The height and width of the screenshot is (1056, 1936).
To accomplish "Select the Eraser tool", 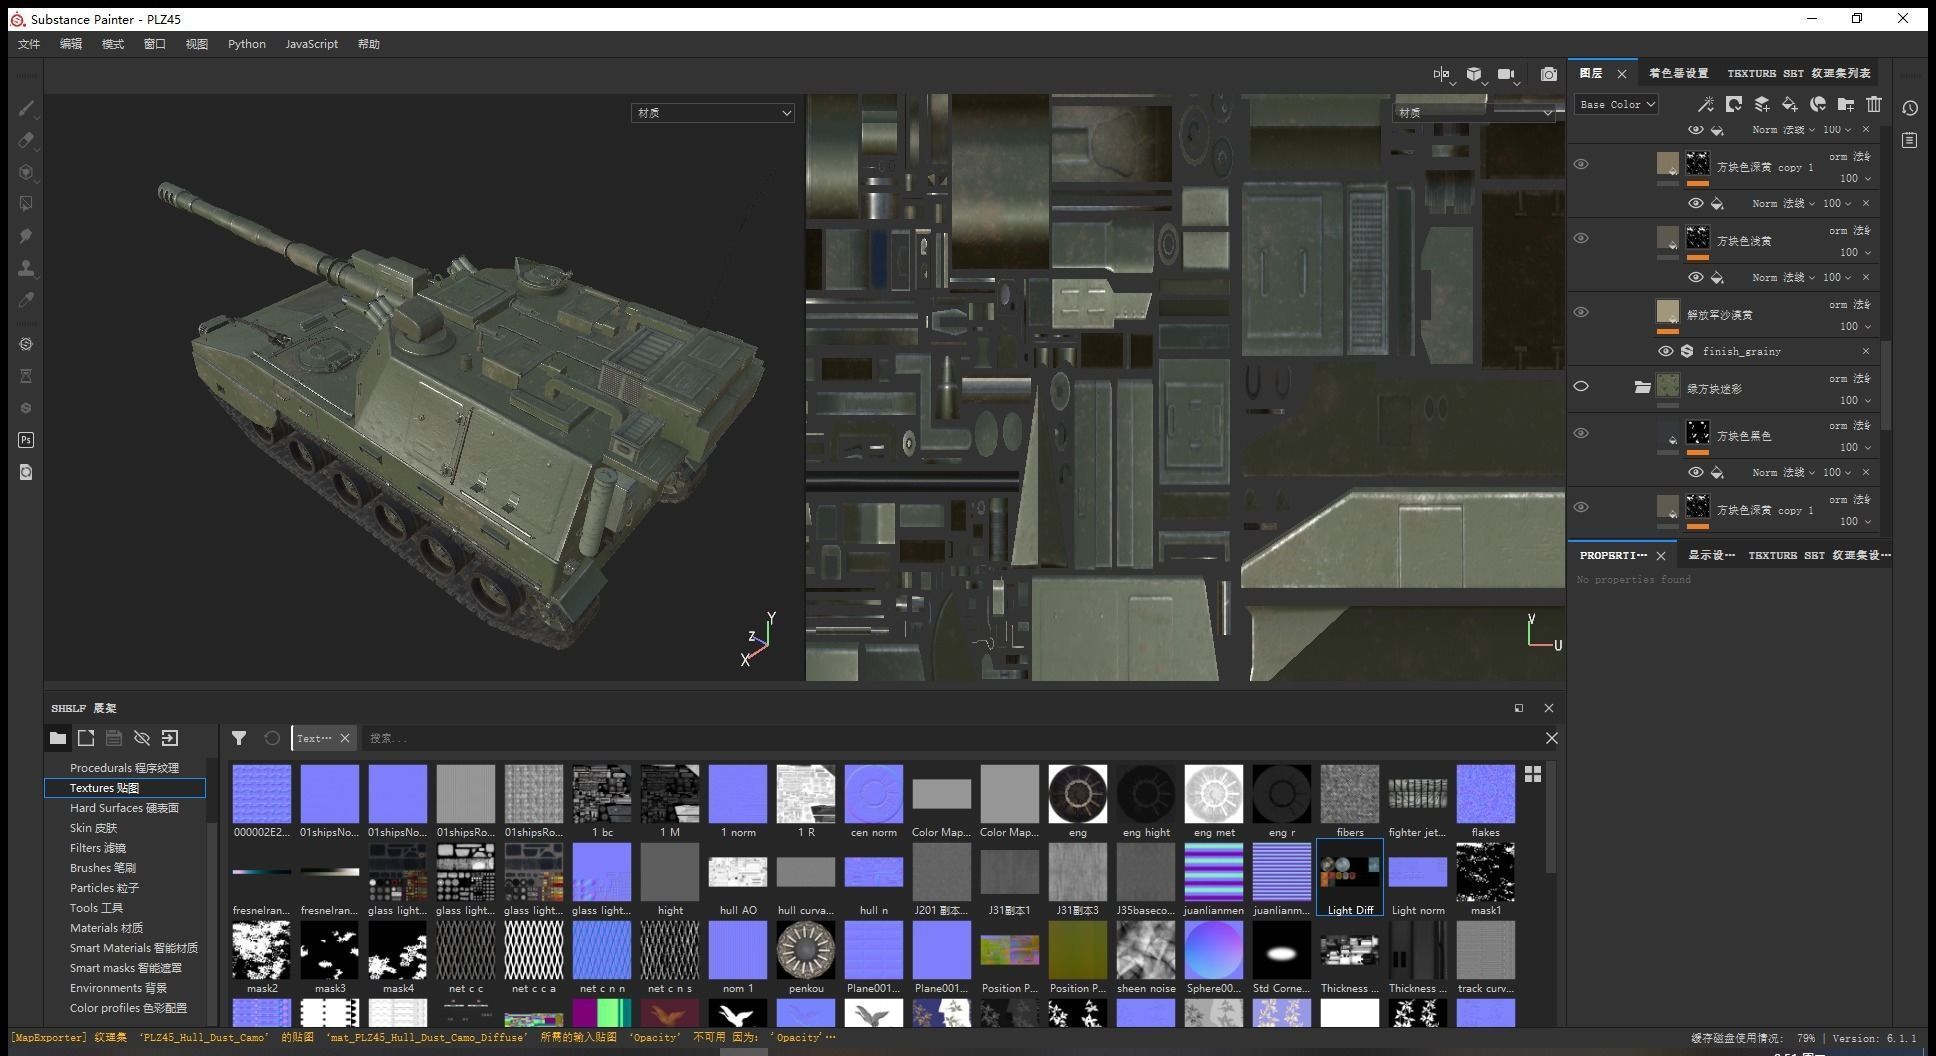I will 26,140.
